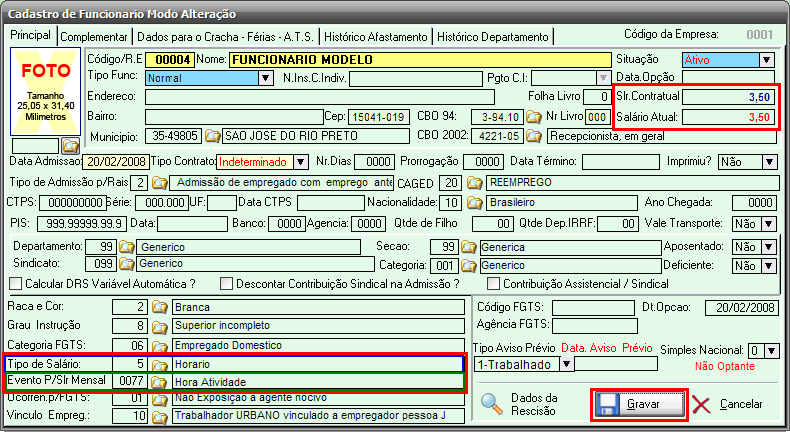Image resolution: width=790 pixels, height=432 pixels.
Task: Switch to the Principal tab
Action: (31, 35)
